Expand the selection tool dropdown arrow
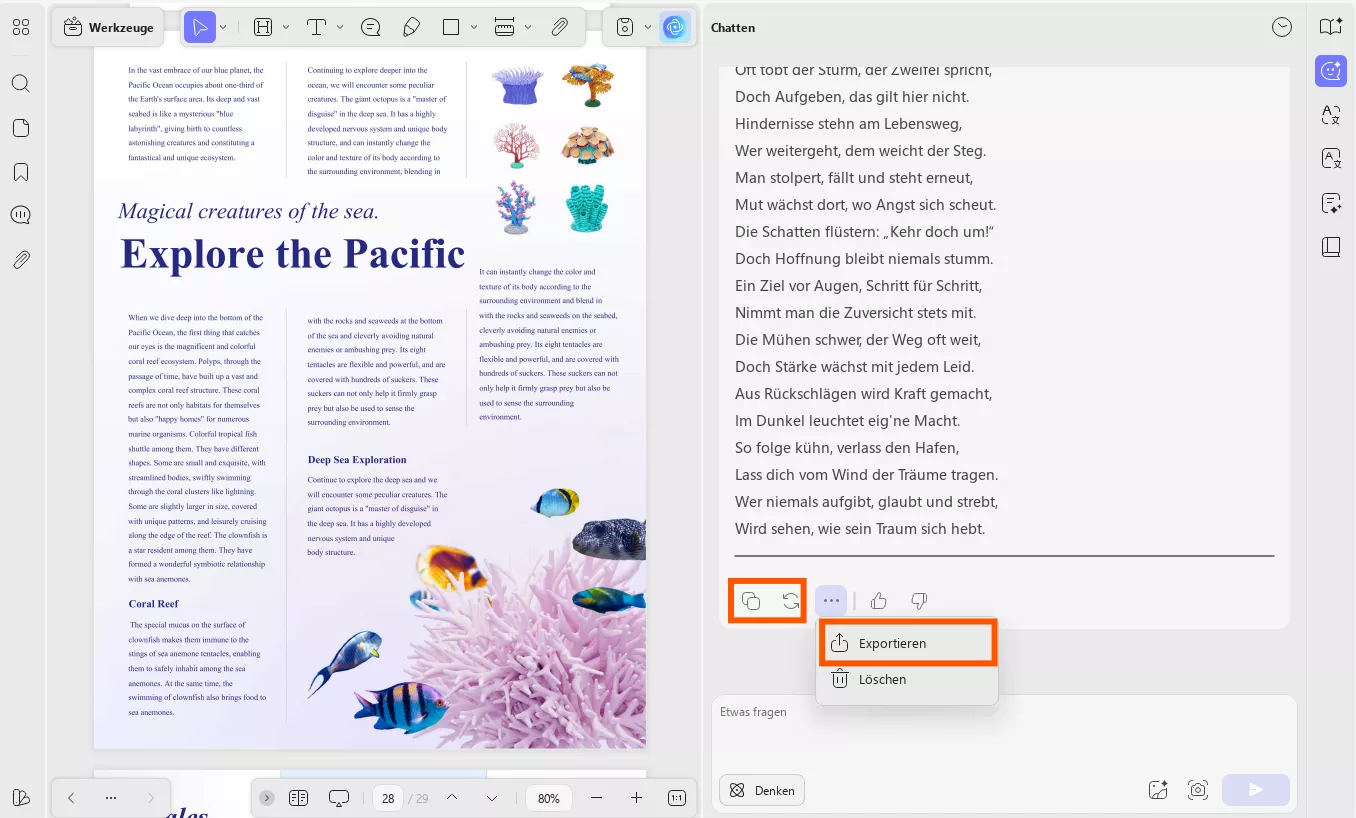The height and width of the screenshot is (818, 1356). click(x=223, y=28)
